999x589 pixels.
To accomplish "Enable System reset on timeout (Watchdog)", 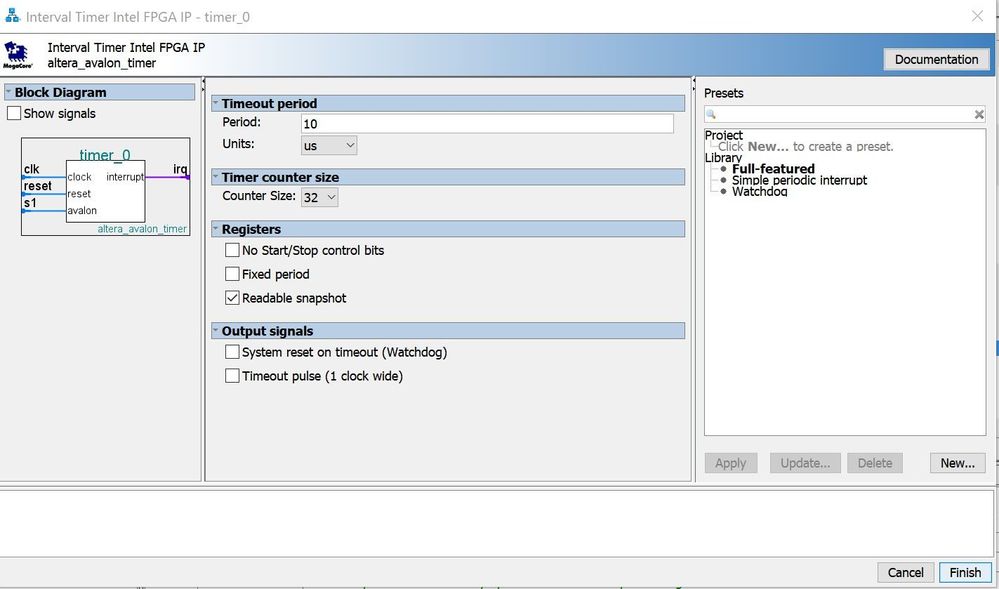I will [x=232, y=352].
